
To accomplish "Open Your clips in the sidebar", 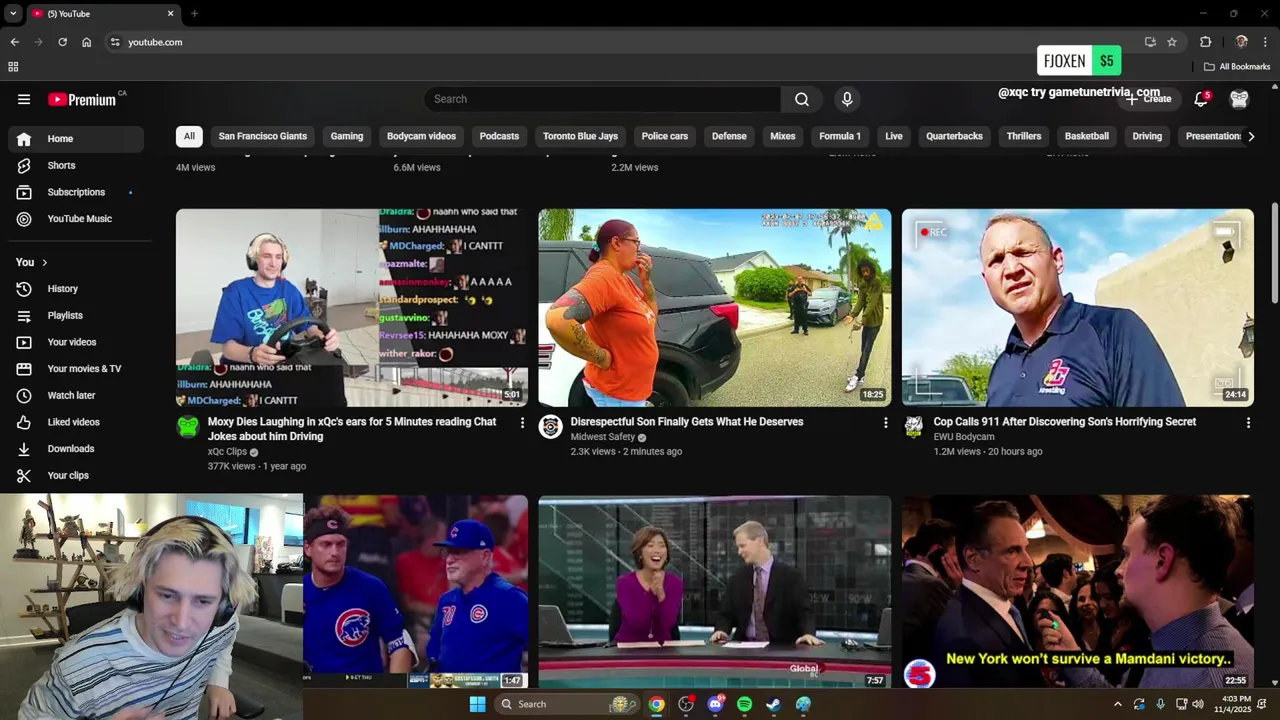I will click(76, 475).
